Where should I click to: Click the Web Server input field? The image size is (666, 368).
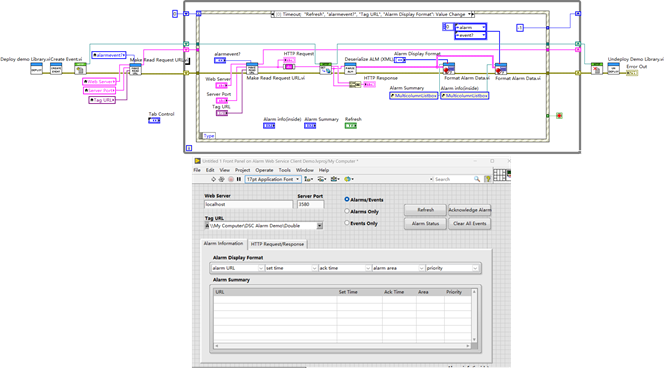tap(248, 204)
